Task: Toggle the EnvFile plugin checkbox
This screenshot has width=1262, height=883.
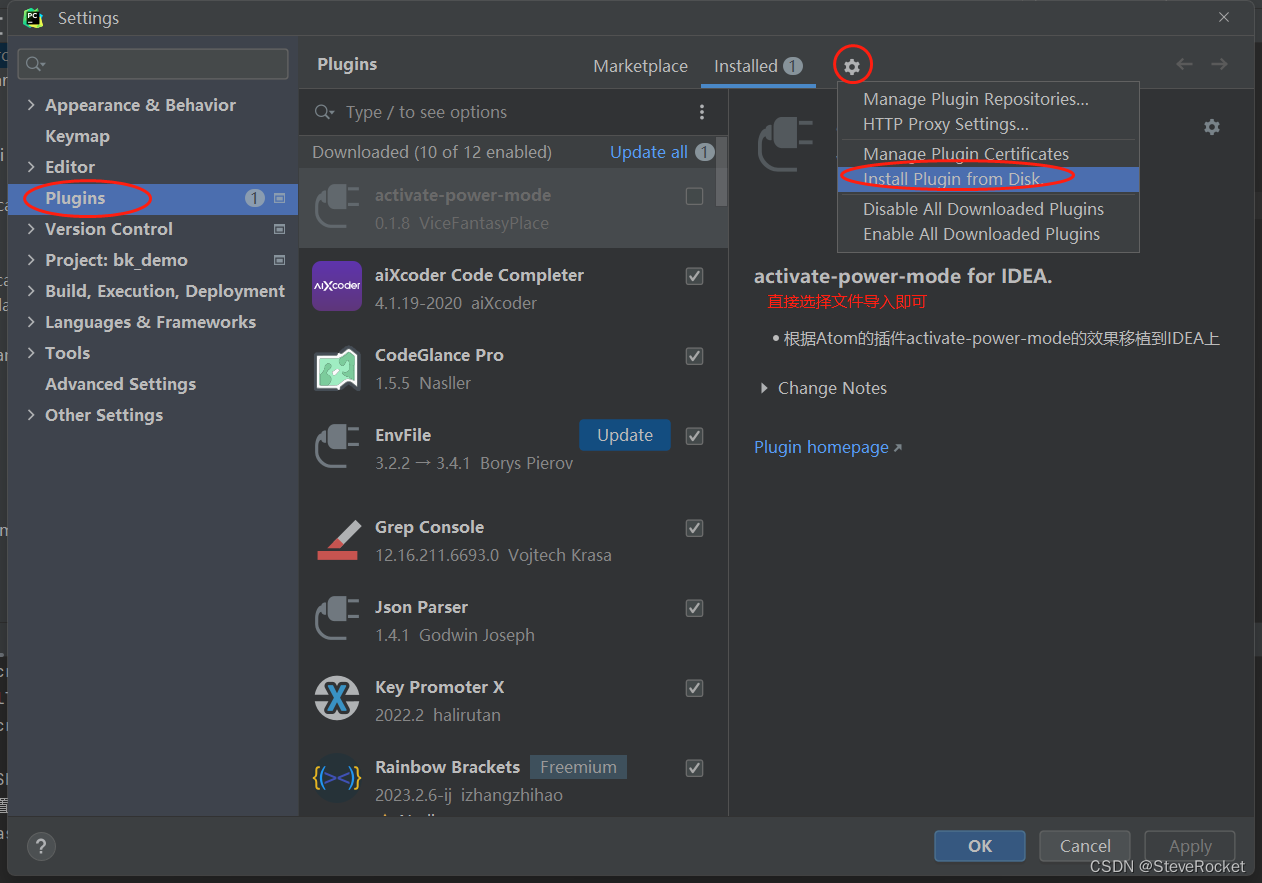Action: click(694, 436)
